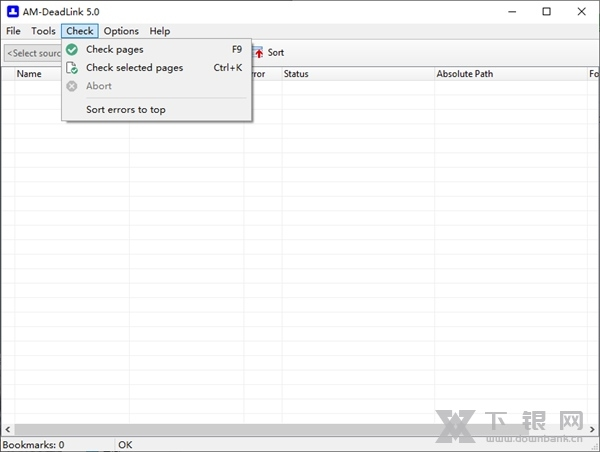The height and width of the screenshot is (452, 600).
Task: Open the Tools menu
Action: point(43,31)
